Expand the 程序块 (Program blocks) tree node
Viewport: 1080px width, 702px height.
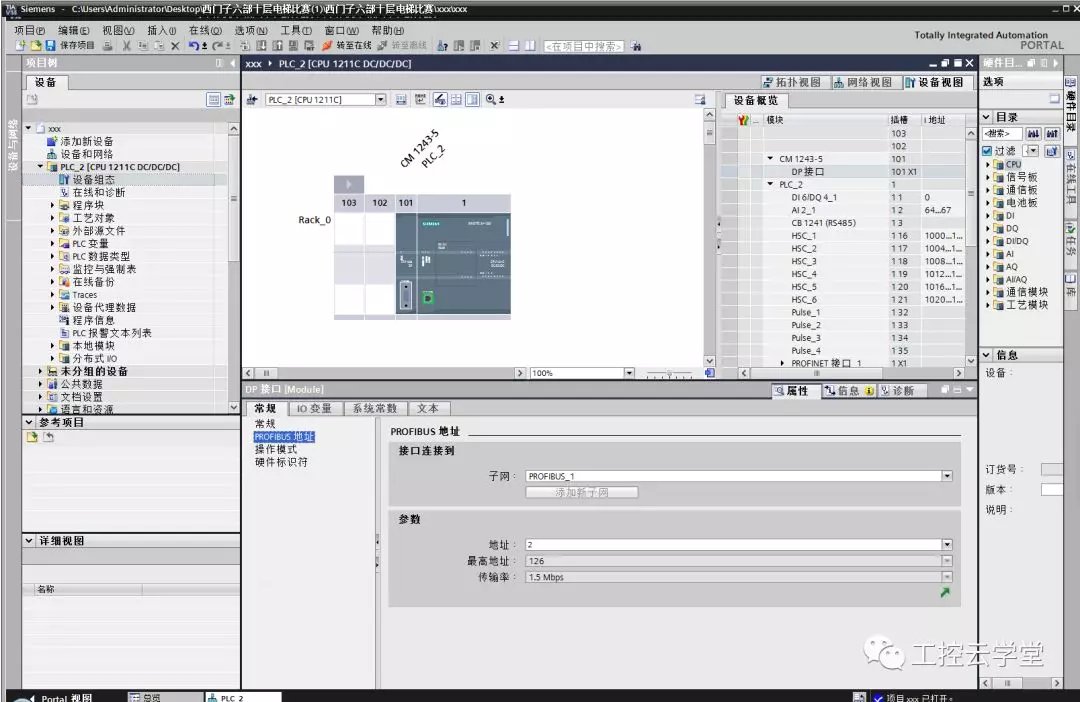click(x=53, y=205)
